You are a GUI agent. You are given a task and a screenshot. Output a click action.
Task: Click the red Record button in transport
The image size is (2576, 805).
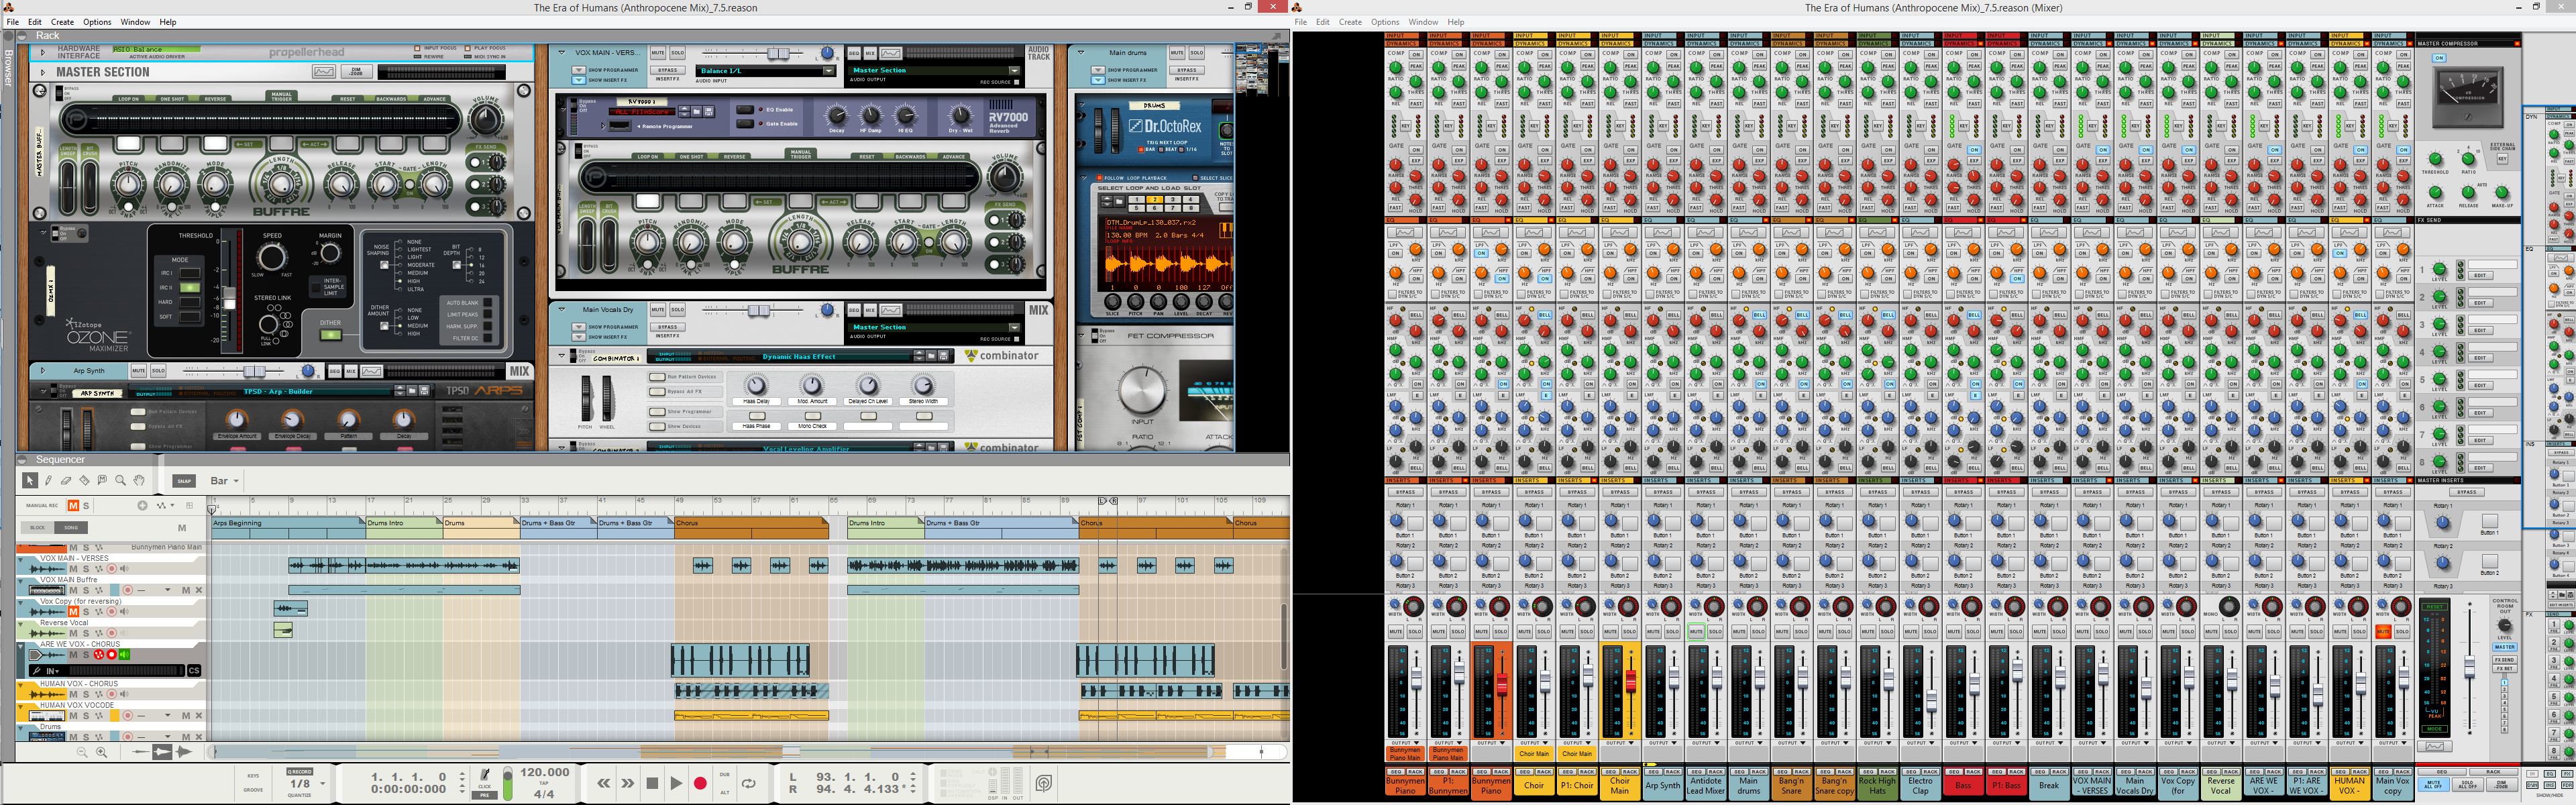coord(700,783)
